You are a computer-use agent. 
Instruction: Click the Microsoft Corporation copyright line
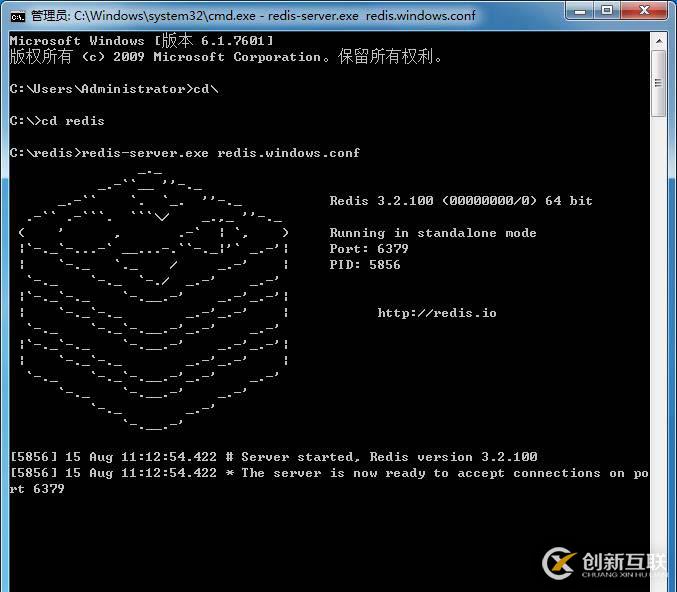(226, 57)
